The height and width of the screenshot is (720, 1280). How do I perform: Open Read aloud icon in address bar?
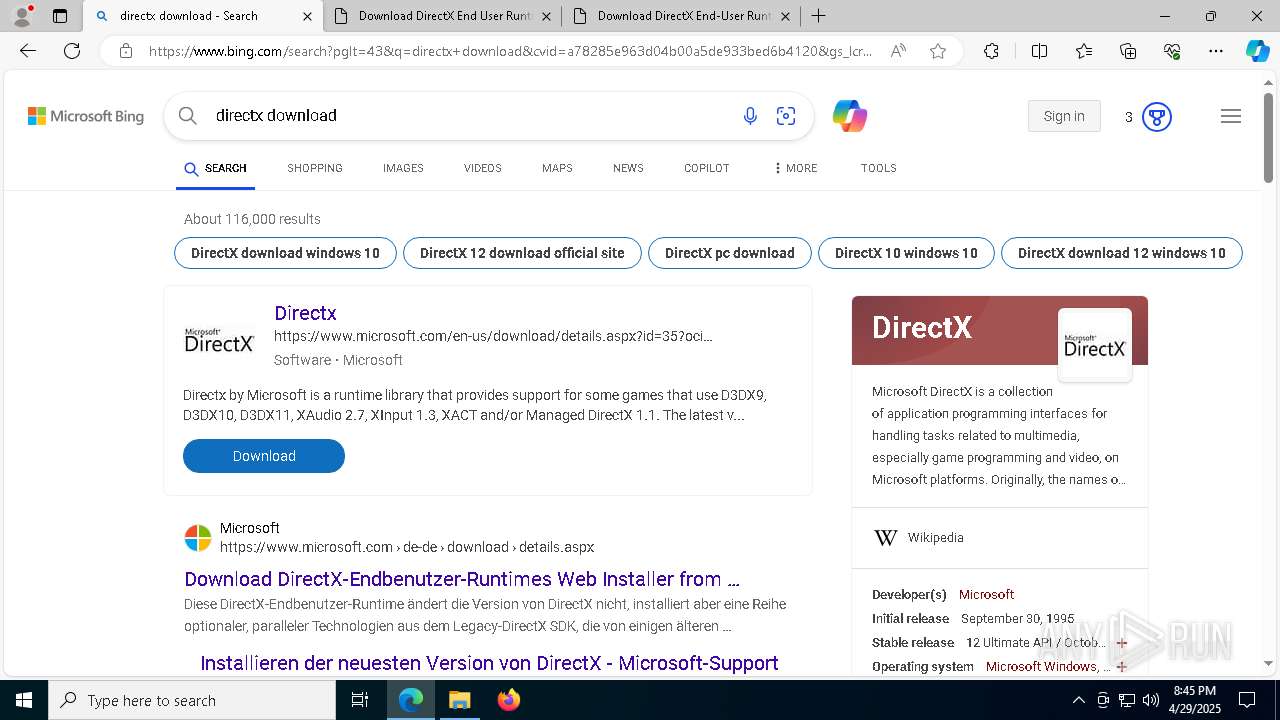(x=898, y=51)
